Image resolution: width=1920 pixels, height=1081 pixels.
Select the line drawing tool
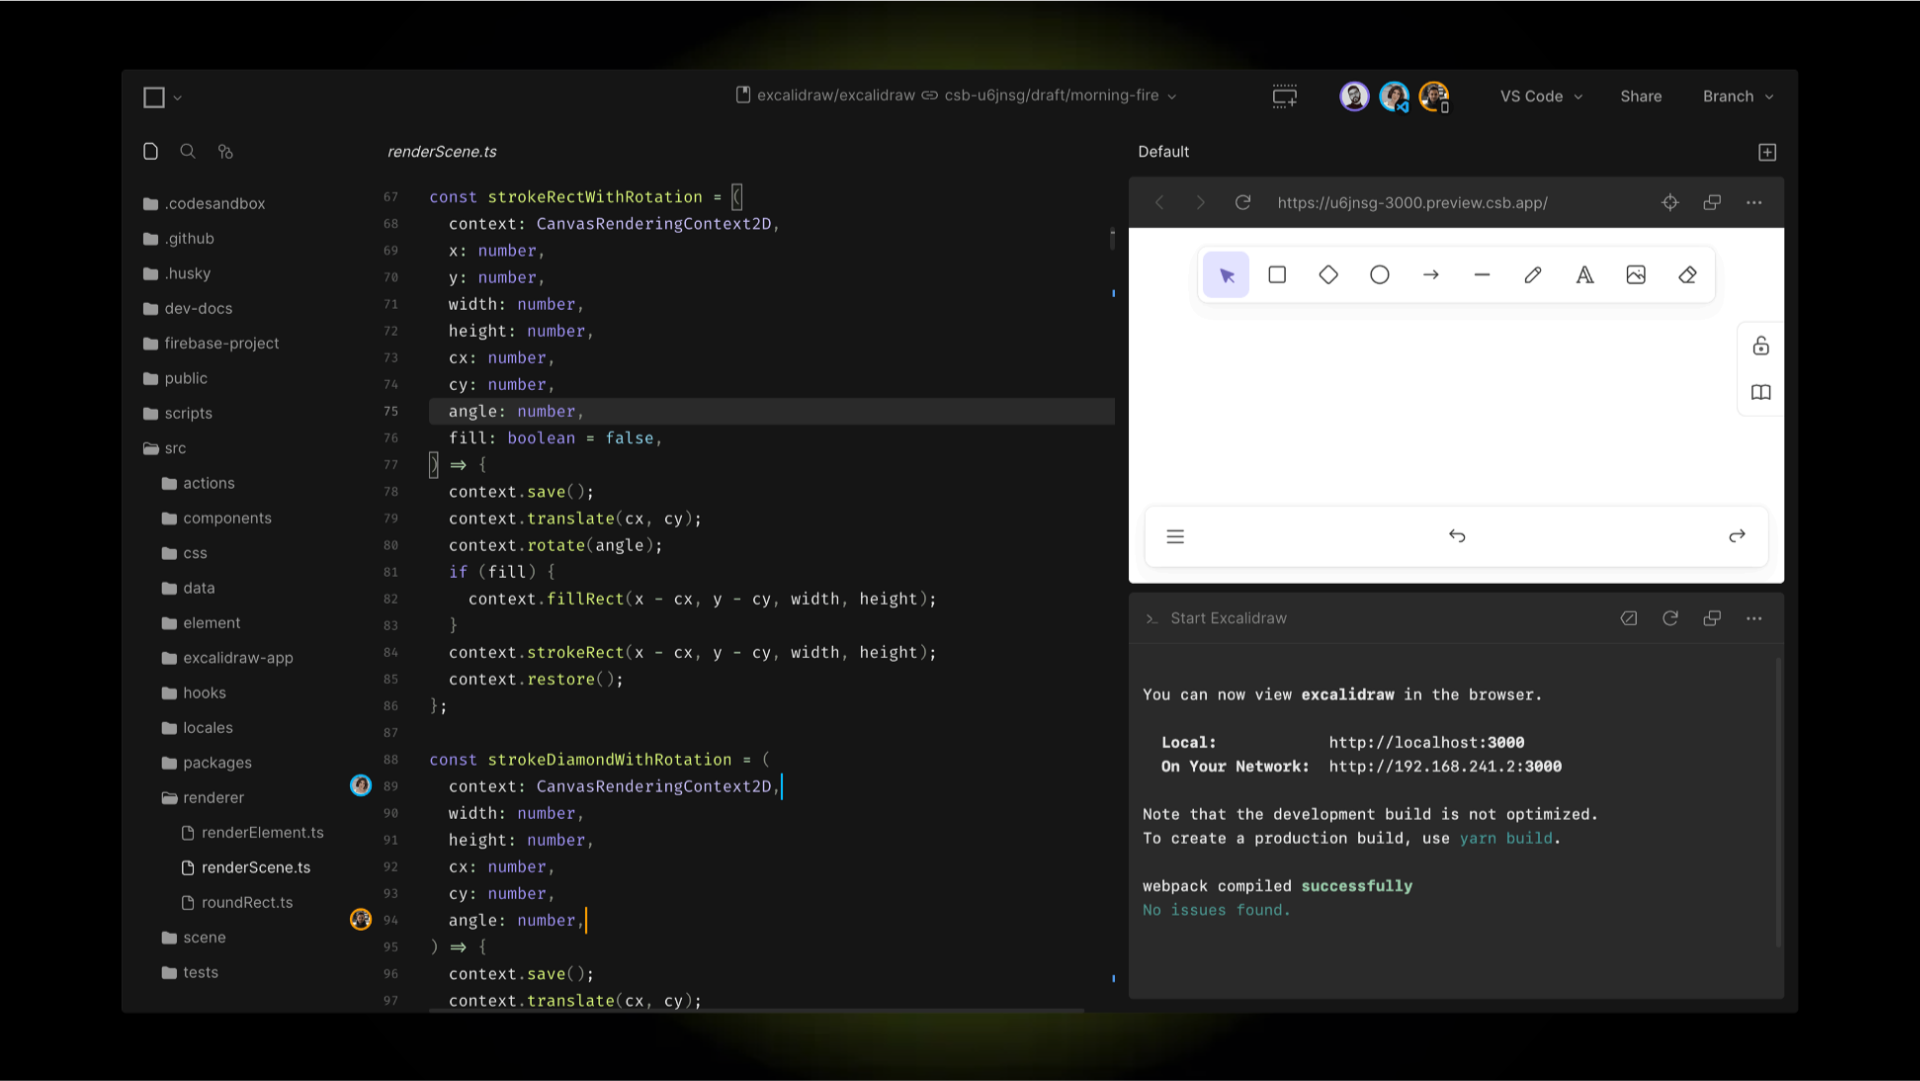coord(1482,275)
